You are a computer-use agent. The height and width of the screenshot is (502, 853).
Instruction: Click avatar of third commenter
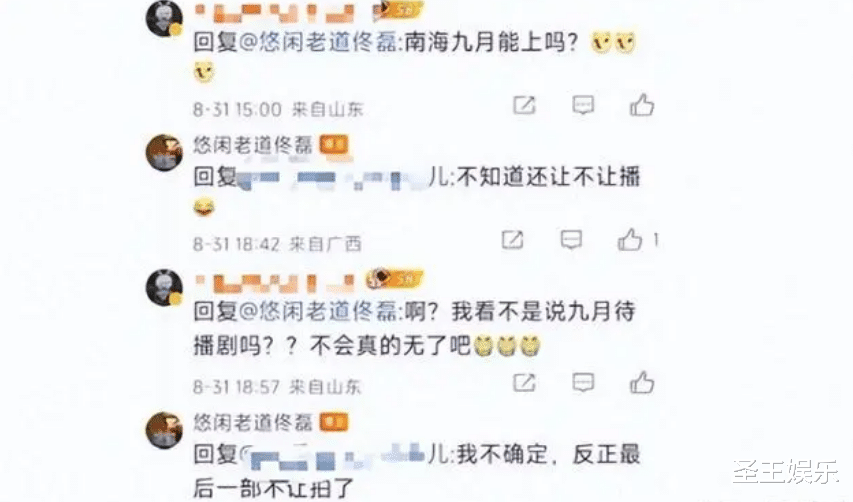pyautogui.click(x=164, y=287)
